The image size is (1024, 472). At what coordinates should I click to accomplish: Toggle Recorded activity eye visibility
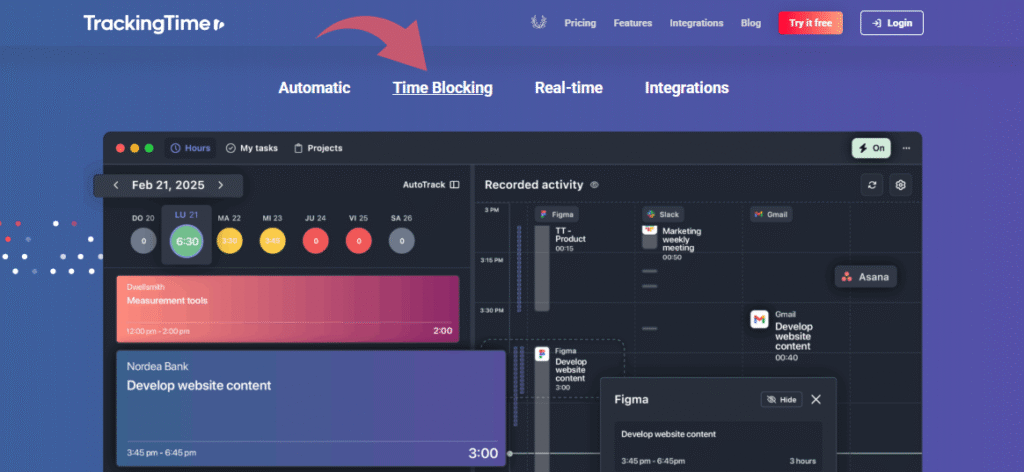click(x=594, y=185)
